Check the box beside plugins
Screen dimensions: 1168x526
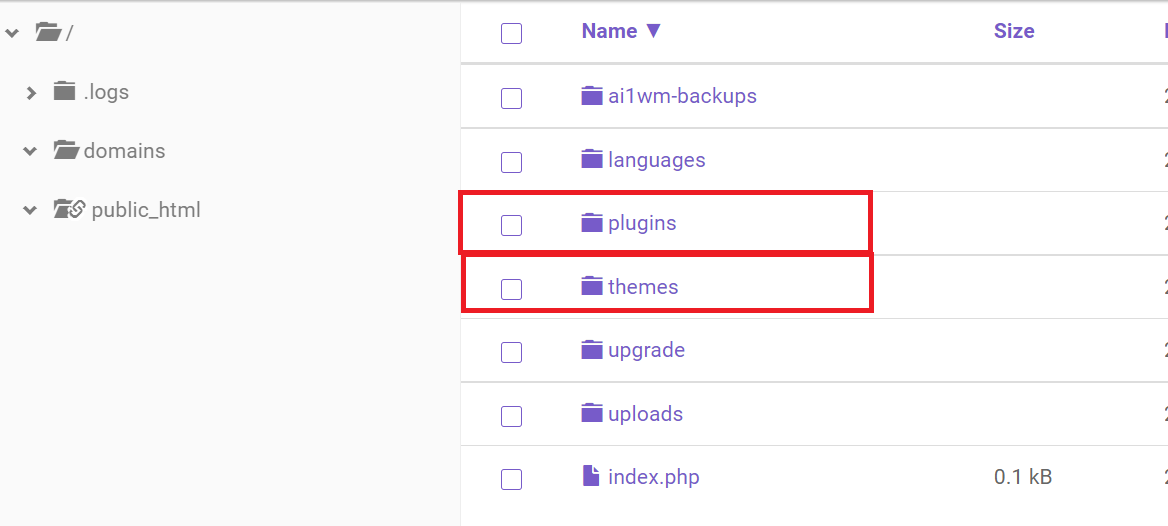511,225
